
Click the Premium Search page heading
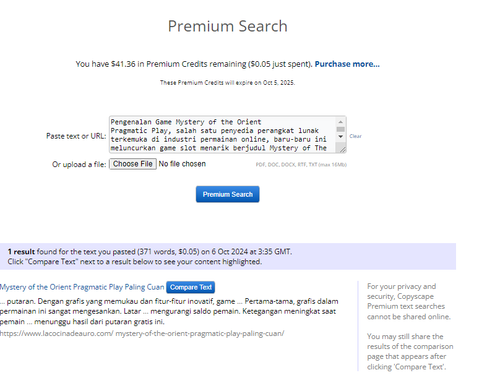[228, 26]
